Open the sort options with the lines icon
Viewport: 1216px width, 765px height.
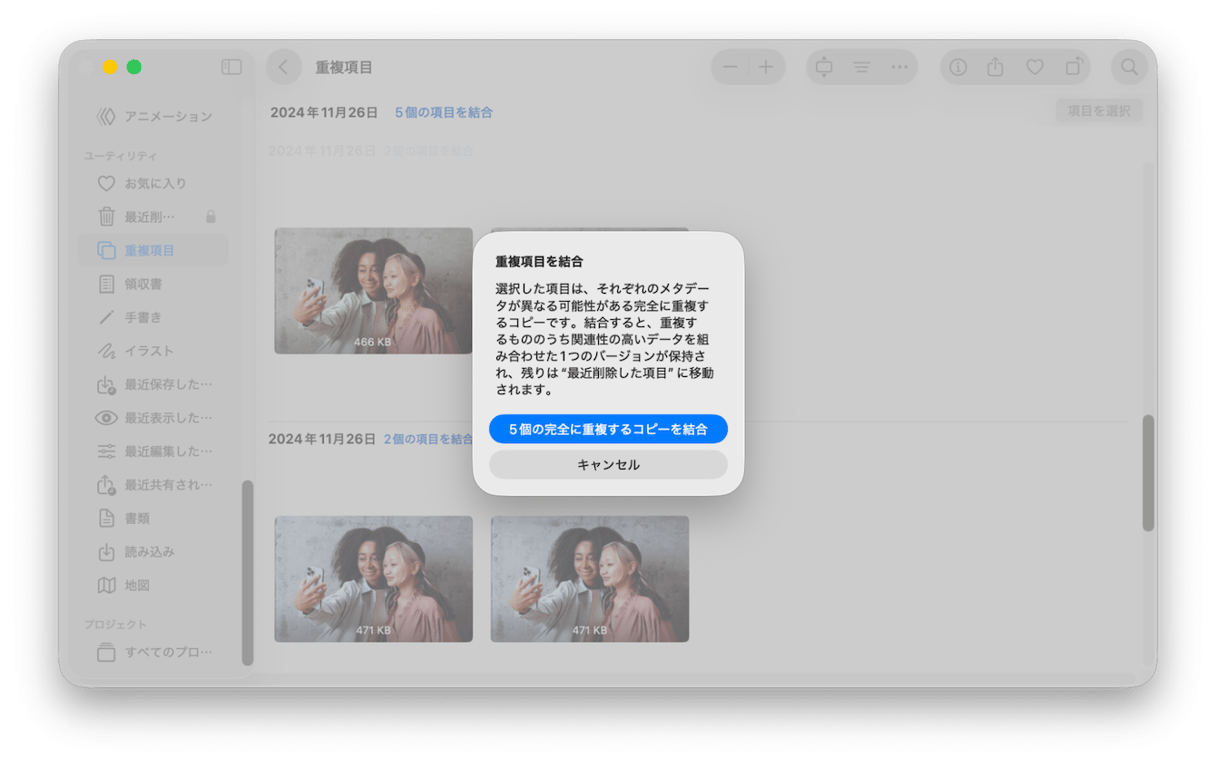point(861,66)
